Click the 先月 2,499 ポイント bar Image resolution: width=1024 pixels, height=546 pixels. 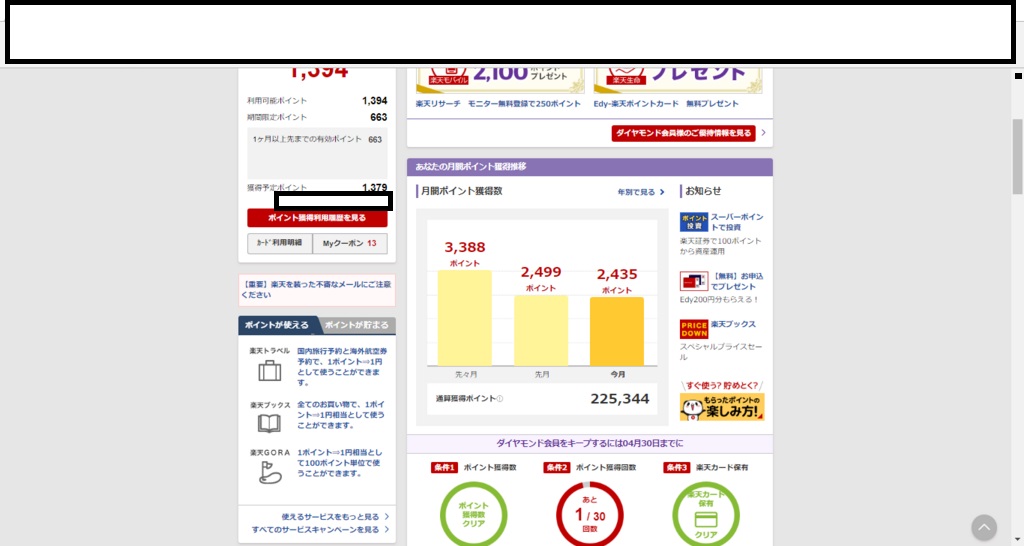pyautogui.click(x=541, y=330)
